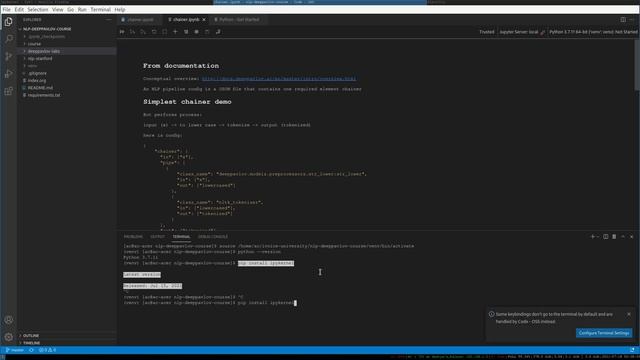Maximize terminal panel with chevron-up icon
This screenshot has width=640, height=360.
click(623, 236)
